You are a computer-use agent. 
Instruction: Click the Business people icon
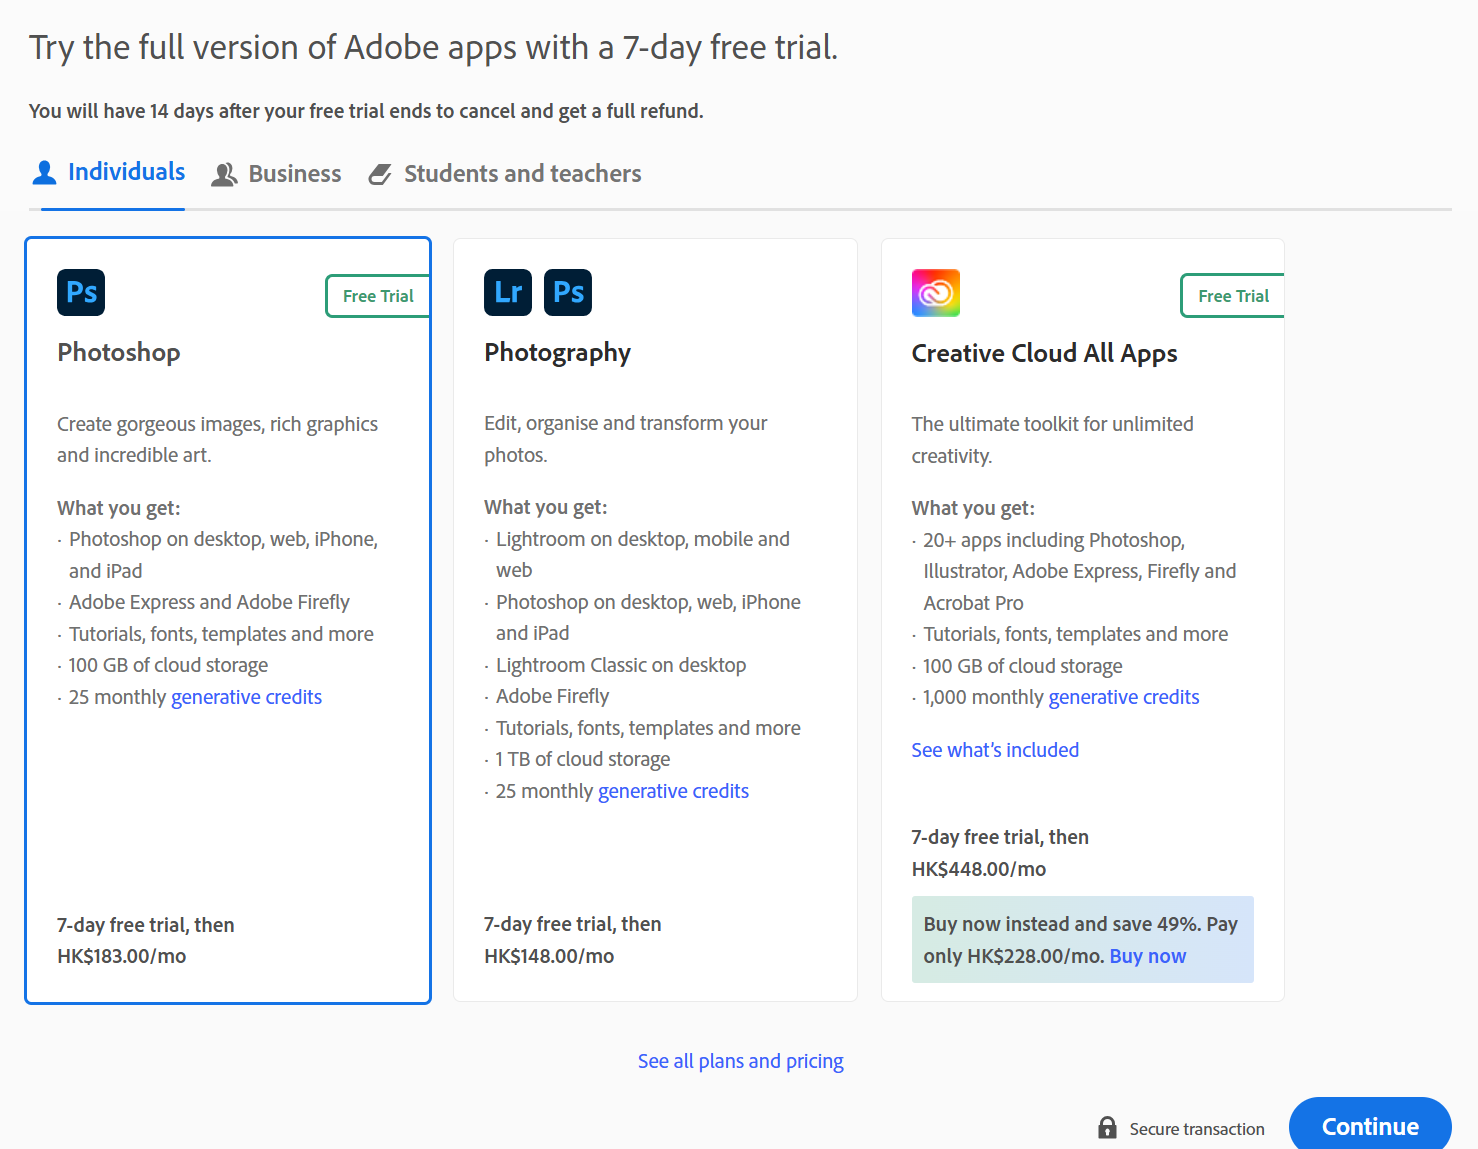(224, 175)
